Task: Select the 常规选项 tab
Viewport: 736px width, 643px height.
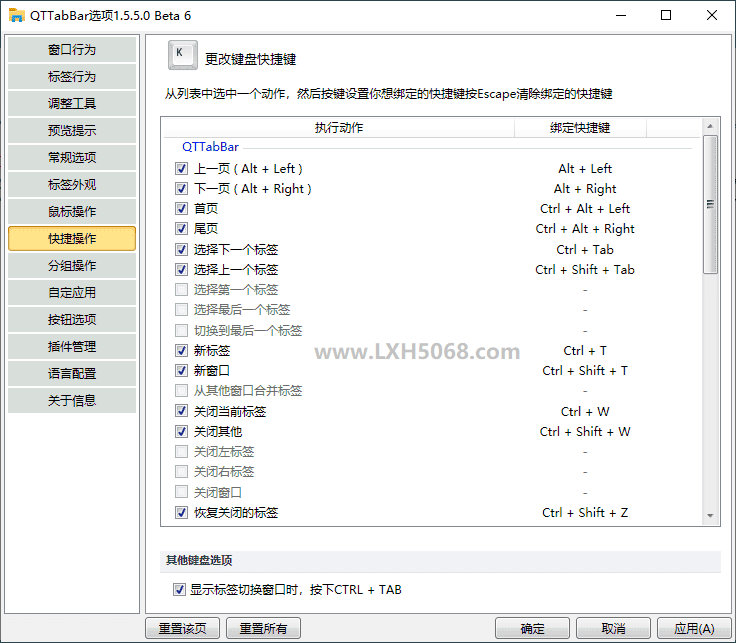Action: click(x=72, y=157)
